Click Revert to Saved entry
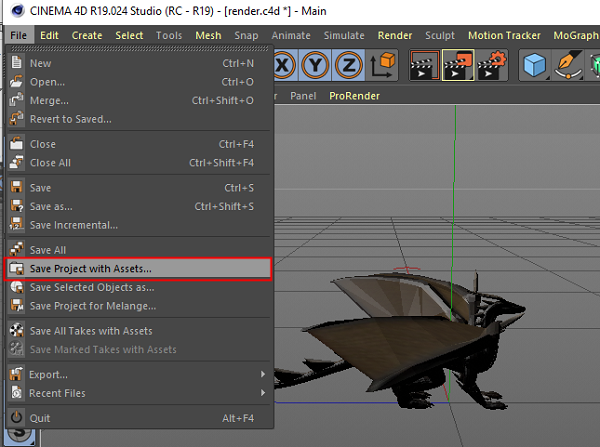This screenshot has width=600, height=447. (70, 119)
